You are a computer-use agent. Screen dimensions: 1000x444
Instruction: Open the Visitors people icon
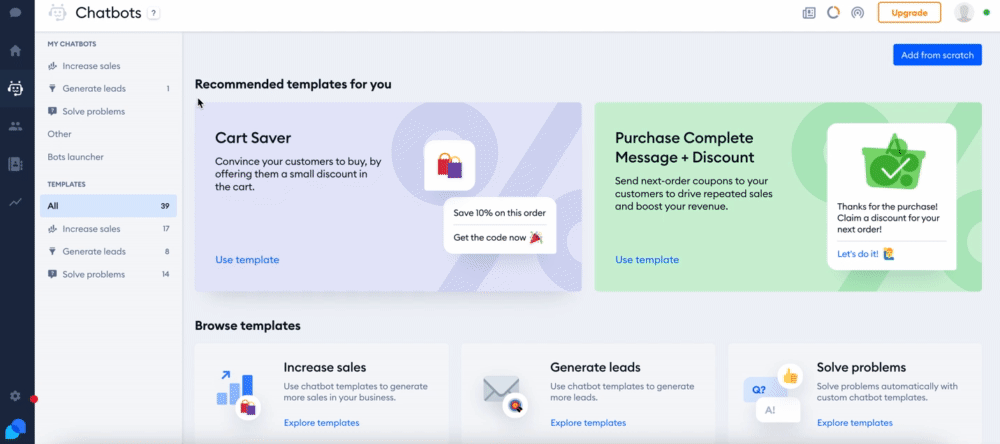(15, 126)
